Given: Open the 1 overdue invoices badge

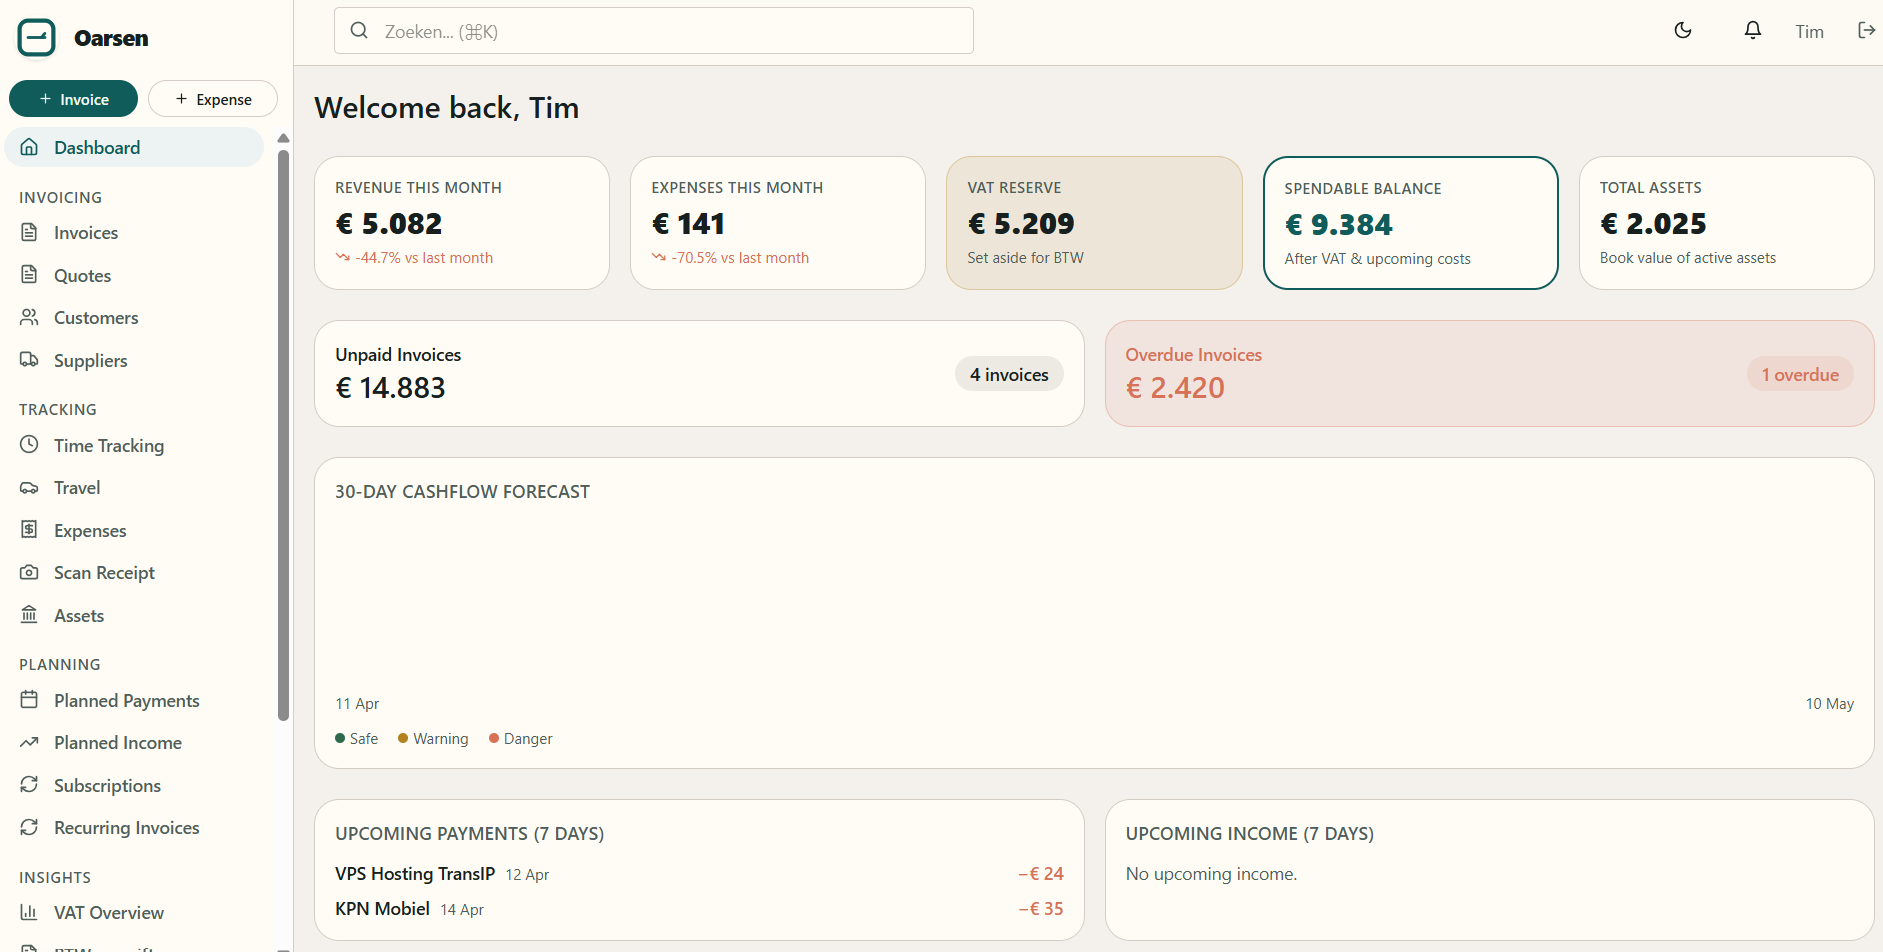Looking at the screenshot, I should (x=1799, y=373).
